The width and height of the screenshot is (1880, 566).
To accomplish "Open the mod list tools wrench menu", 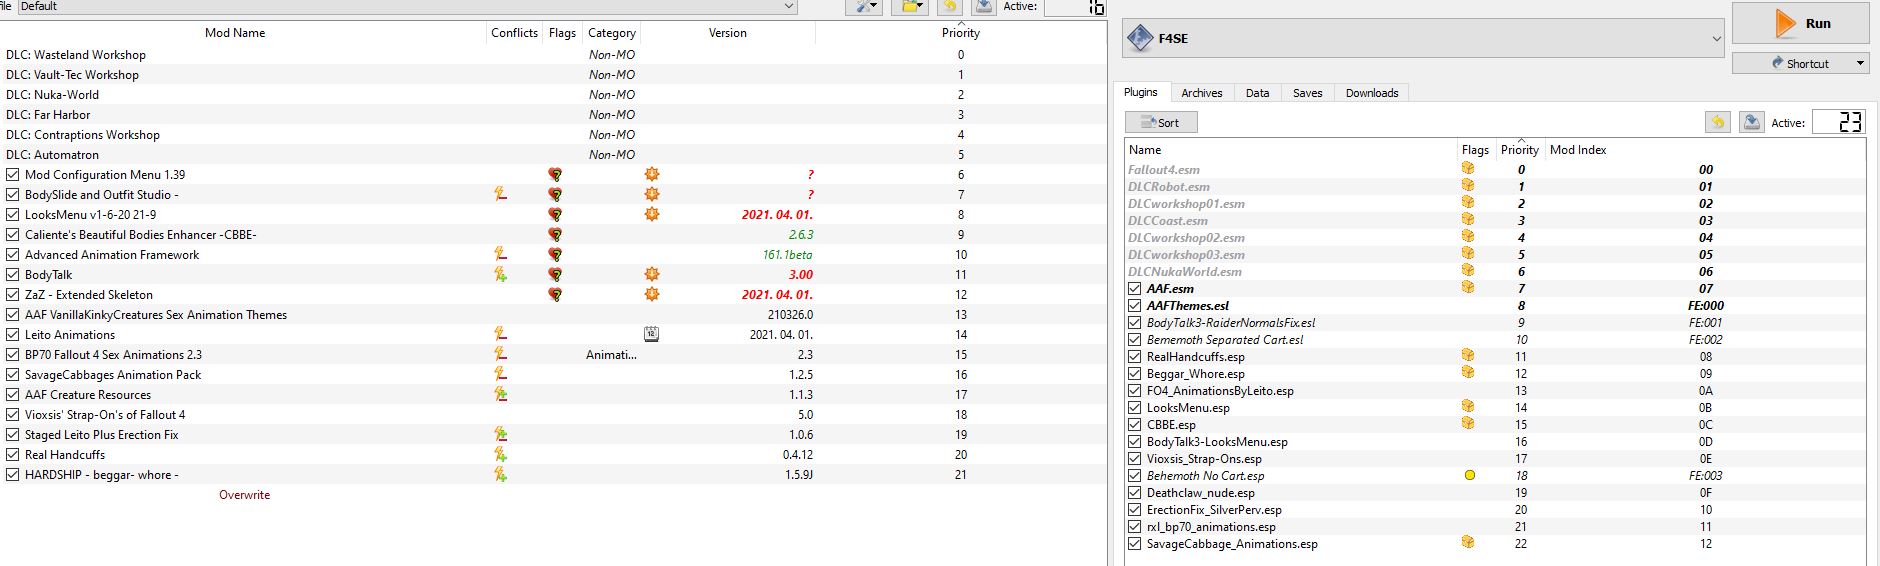I will coord(863,6).
